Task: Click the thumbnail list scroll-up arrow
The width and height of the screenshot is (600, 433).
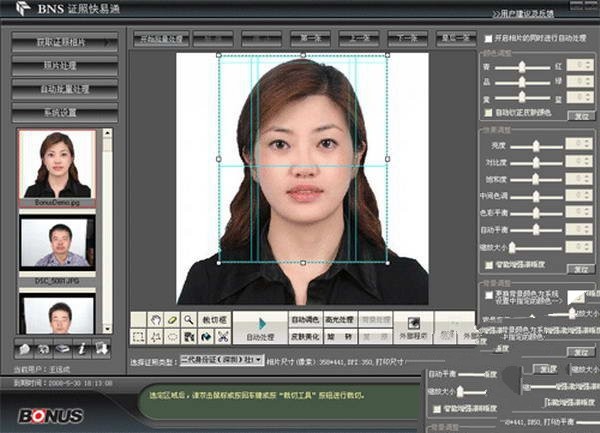Action: click(108, 133)
